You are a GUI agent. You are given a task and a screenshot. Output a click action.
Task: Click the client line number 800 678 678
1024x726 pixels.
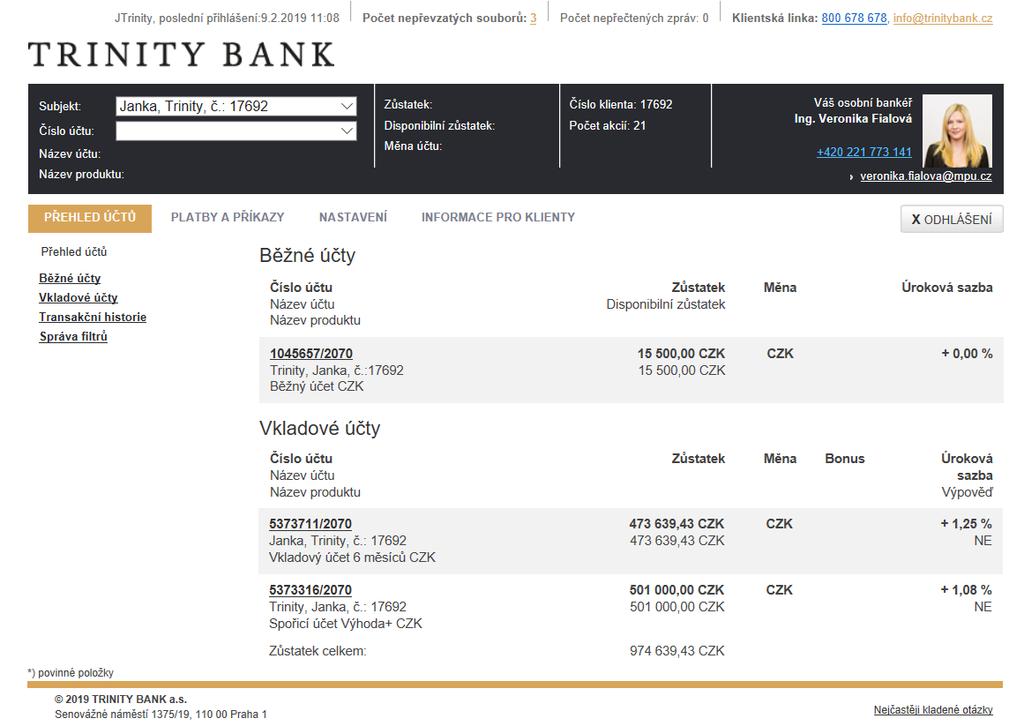coord(854,18)
